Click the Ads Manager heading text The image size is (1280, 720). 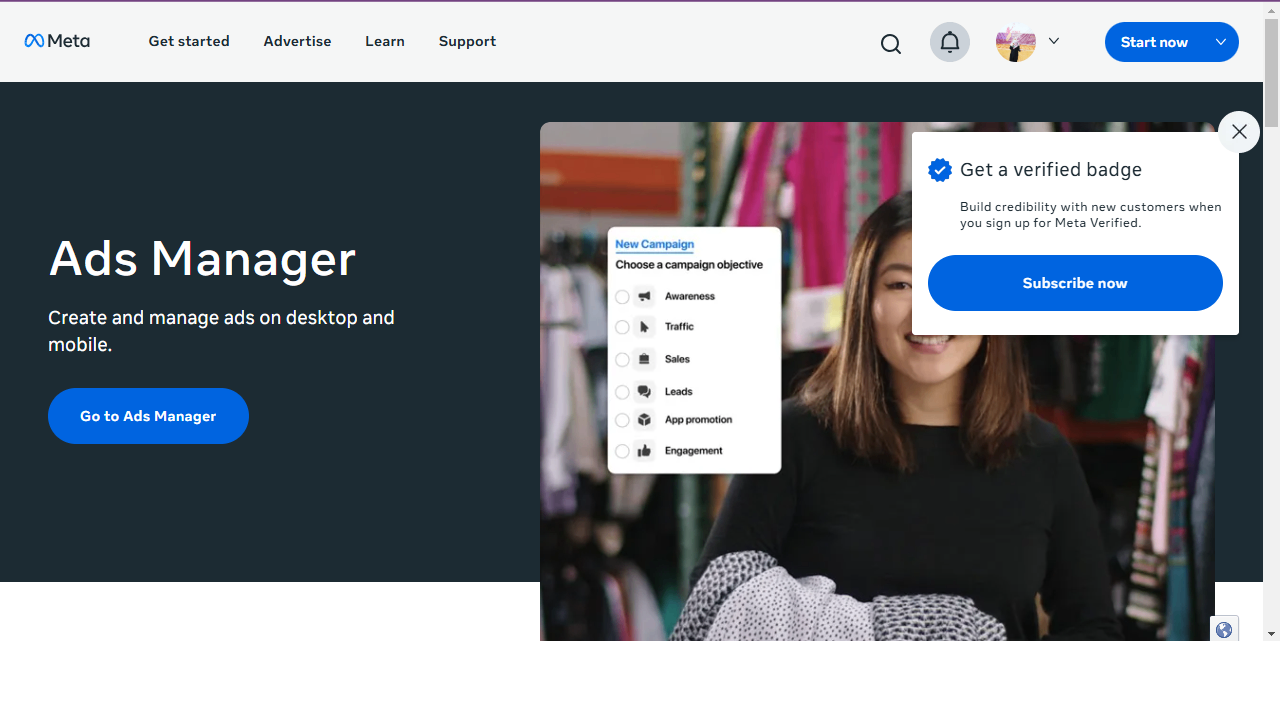(x=202, y=259)
